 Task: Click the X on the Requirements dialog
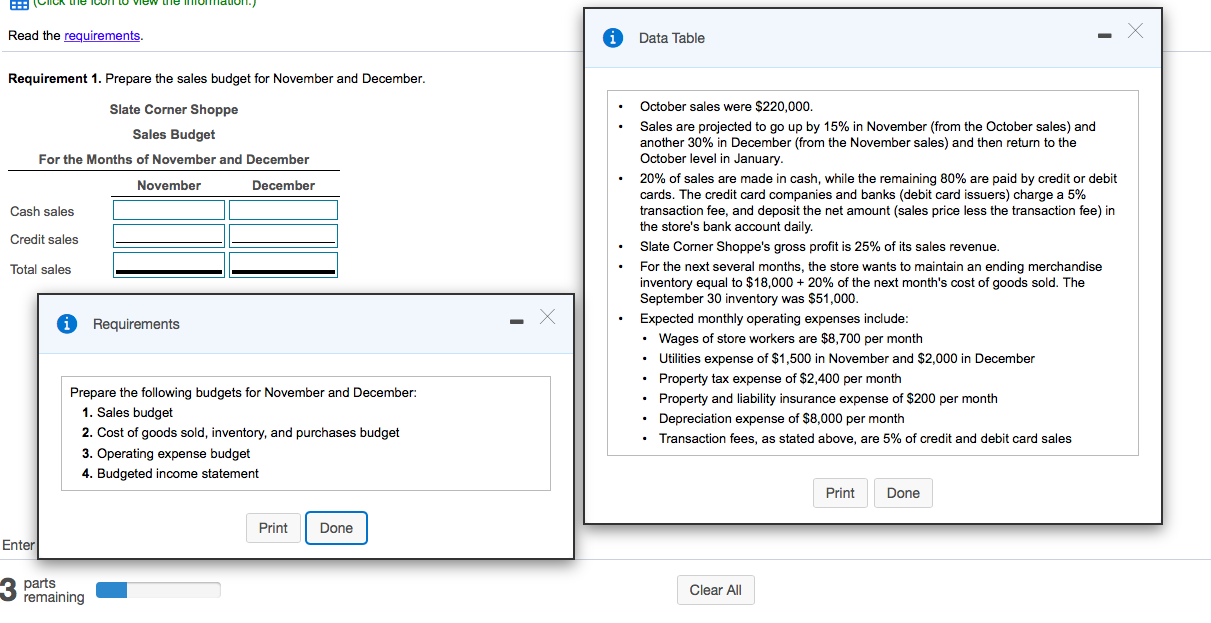point(547,316)
